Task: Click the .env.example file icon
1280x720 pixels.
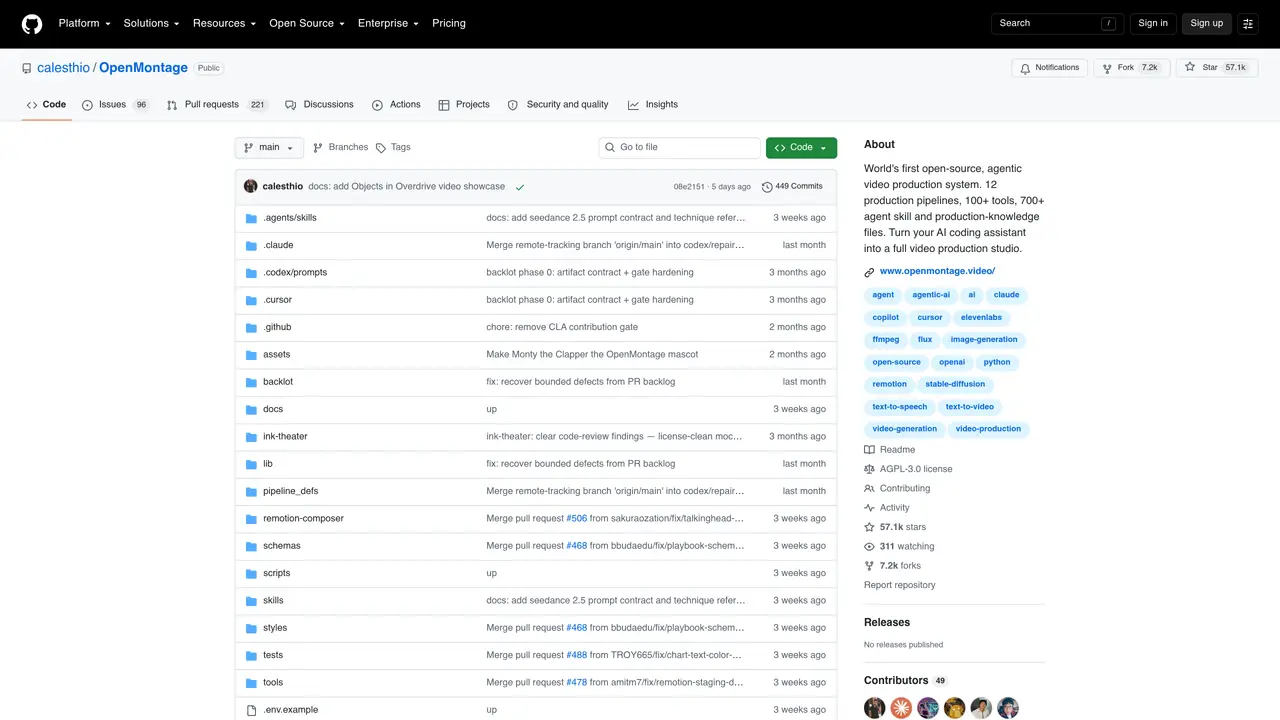Action: pos(252,710)
